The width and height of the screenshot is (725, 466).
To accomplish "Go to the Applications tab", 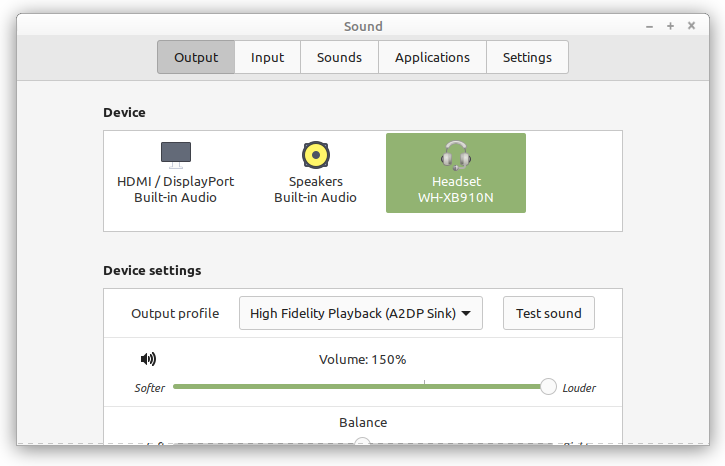I will 432,57.
